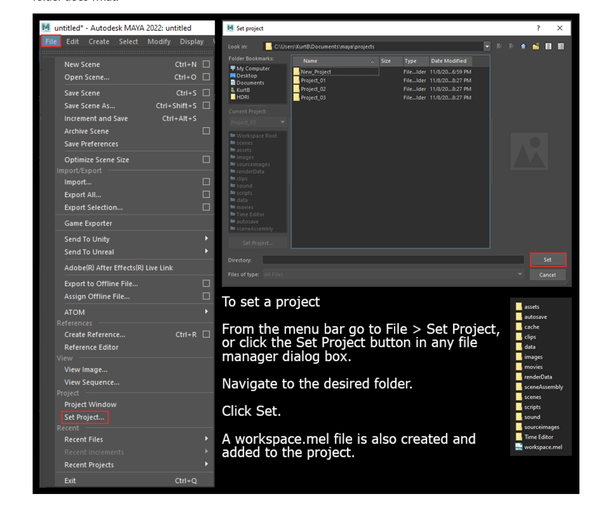Click the Directory input field
This screenshot has width=600, height=516.
coord(393,260)
